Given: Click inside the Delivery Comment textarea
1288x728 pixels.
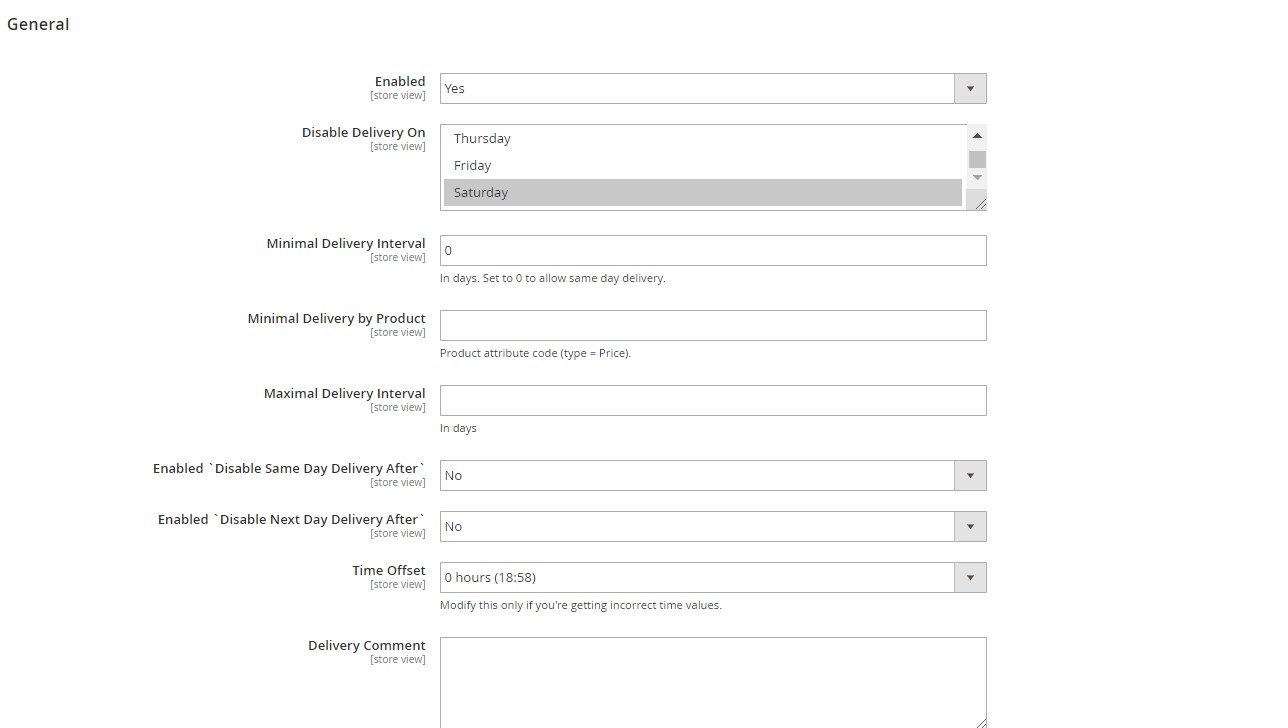Looking at the screenshot, I should pos(712,680).
